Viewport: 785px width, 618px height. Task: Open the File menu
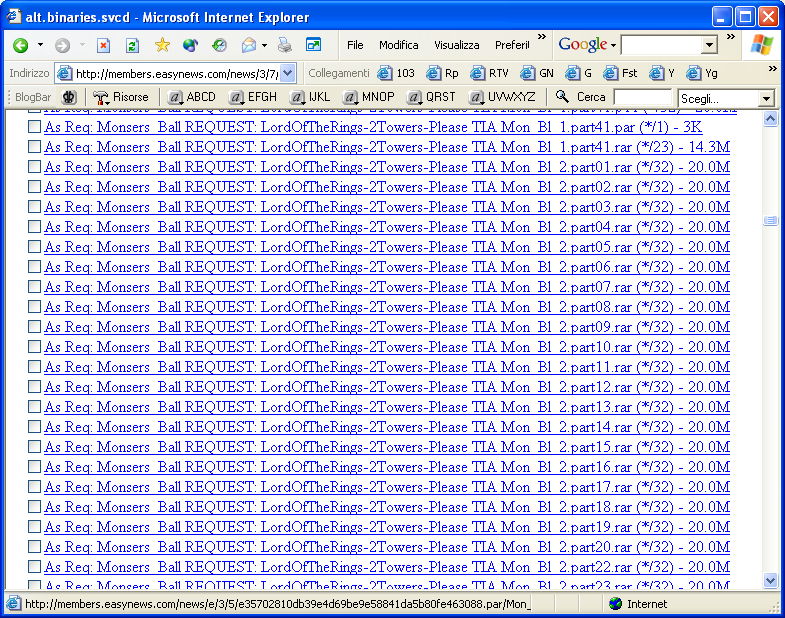coord(355,45)
